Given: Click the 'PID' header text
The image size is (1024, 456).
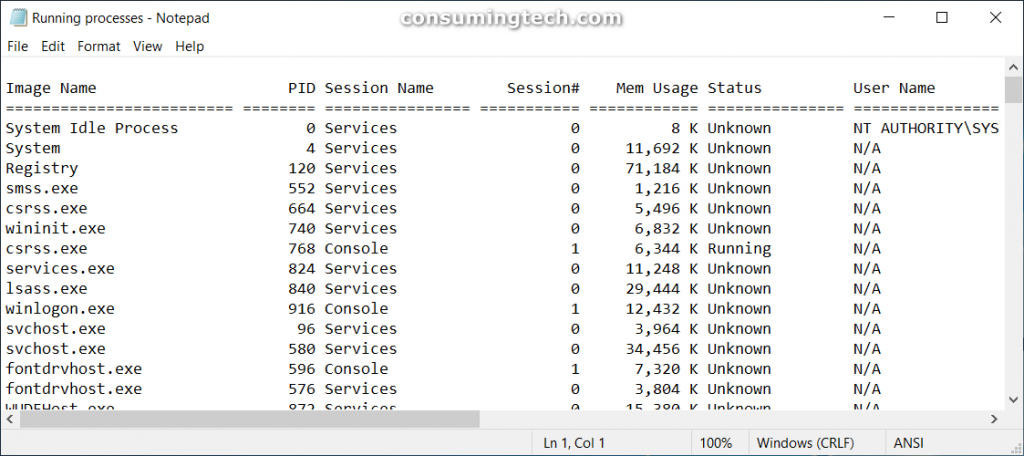Looking at the screenshot, I should [302, 88].
